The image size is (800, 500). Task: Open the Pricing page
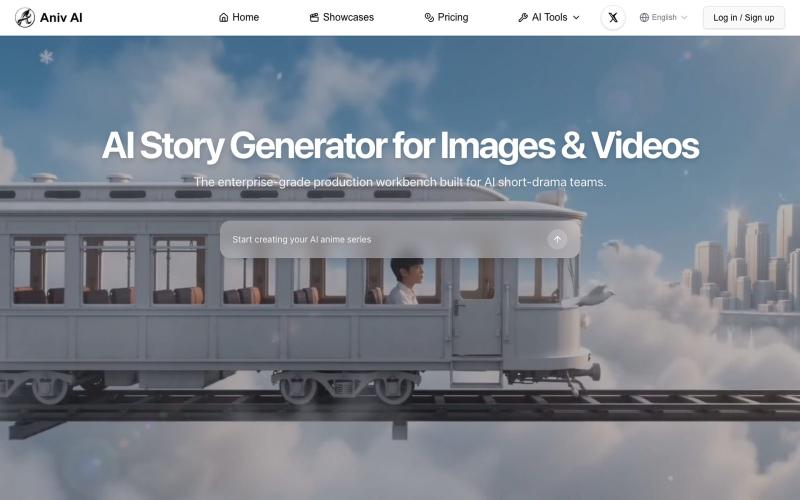tap(446, 17)
